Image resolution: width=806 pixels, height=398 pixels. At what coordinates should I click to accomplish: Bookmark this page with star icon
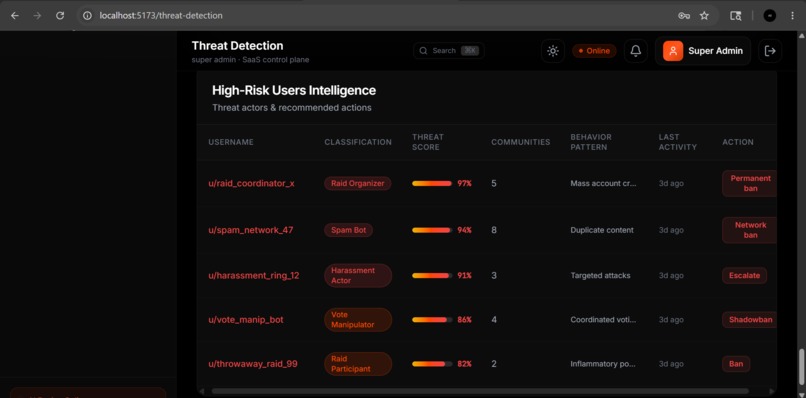(x=704, y=15)
